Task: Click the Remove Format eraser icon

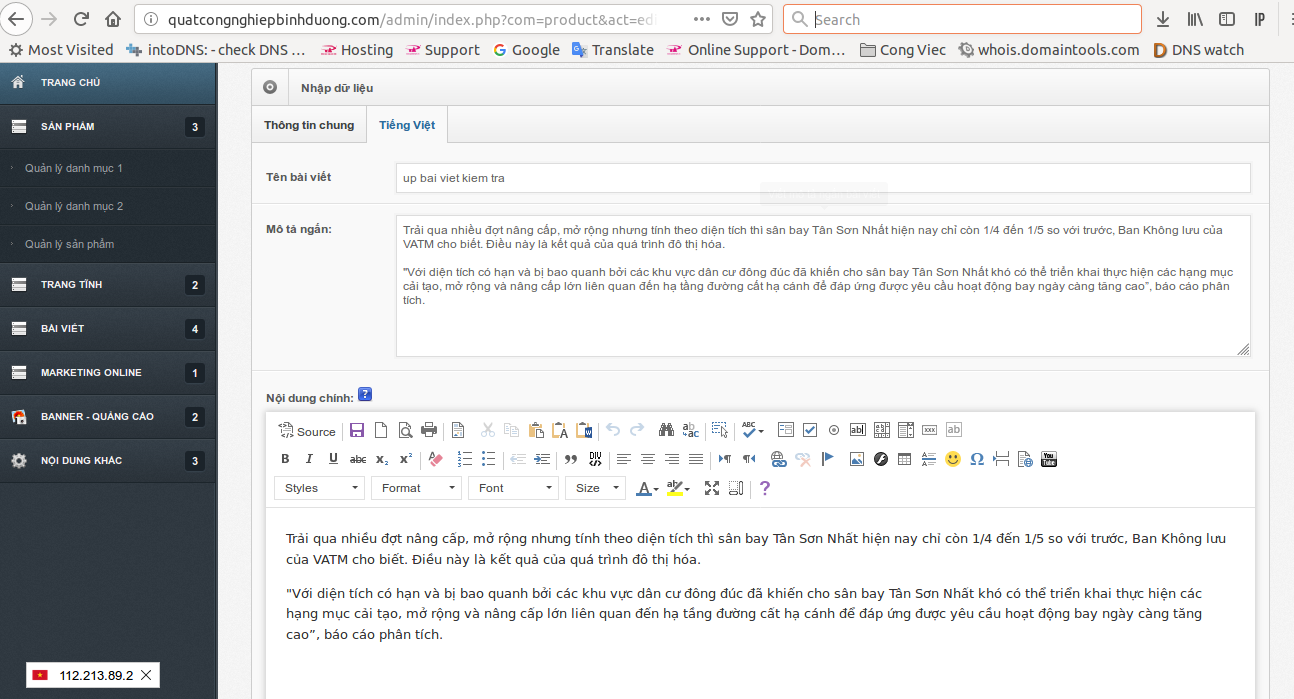Action: 435,459
